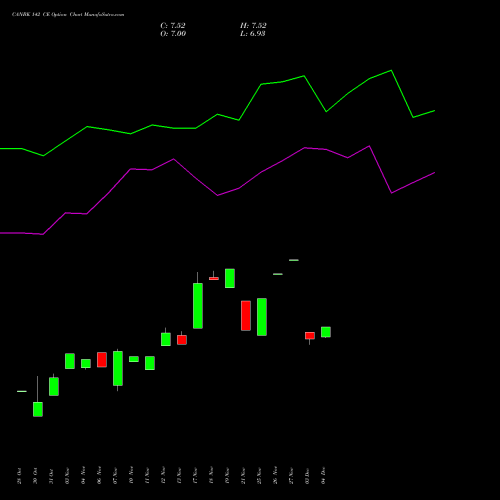The height and width of the screenshot is (500, 500).
Task: Click the tall green candlestick above 25 Nov
Action: pyautogui.click(x=262, y=317)
